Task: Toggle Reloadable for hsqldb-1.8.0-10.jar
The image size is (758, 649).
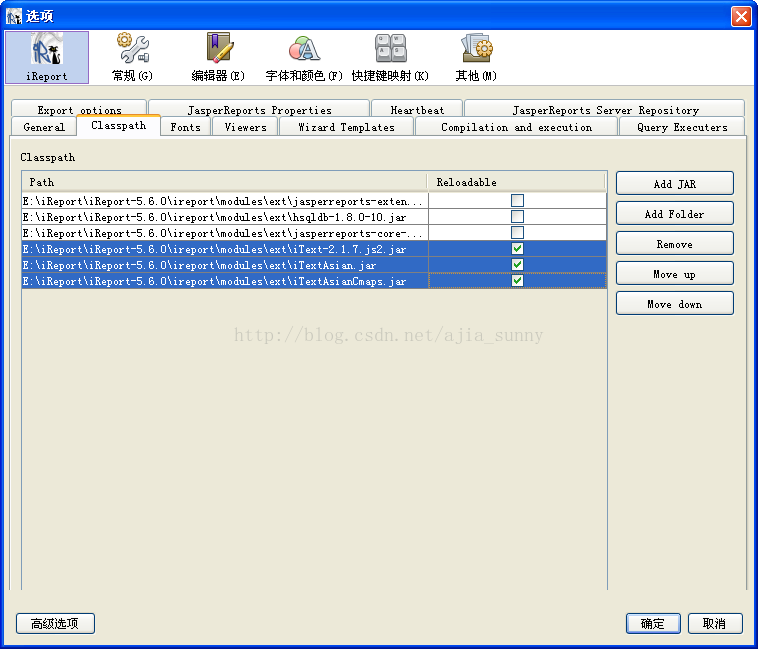Action: (517, 216)
